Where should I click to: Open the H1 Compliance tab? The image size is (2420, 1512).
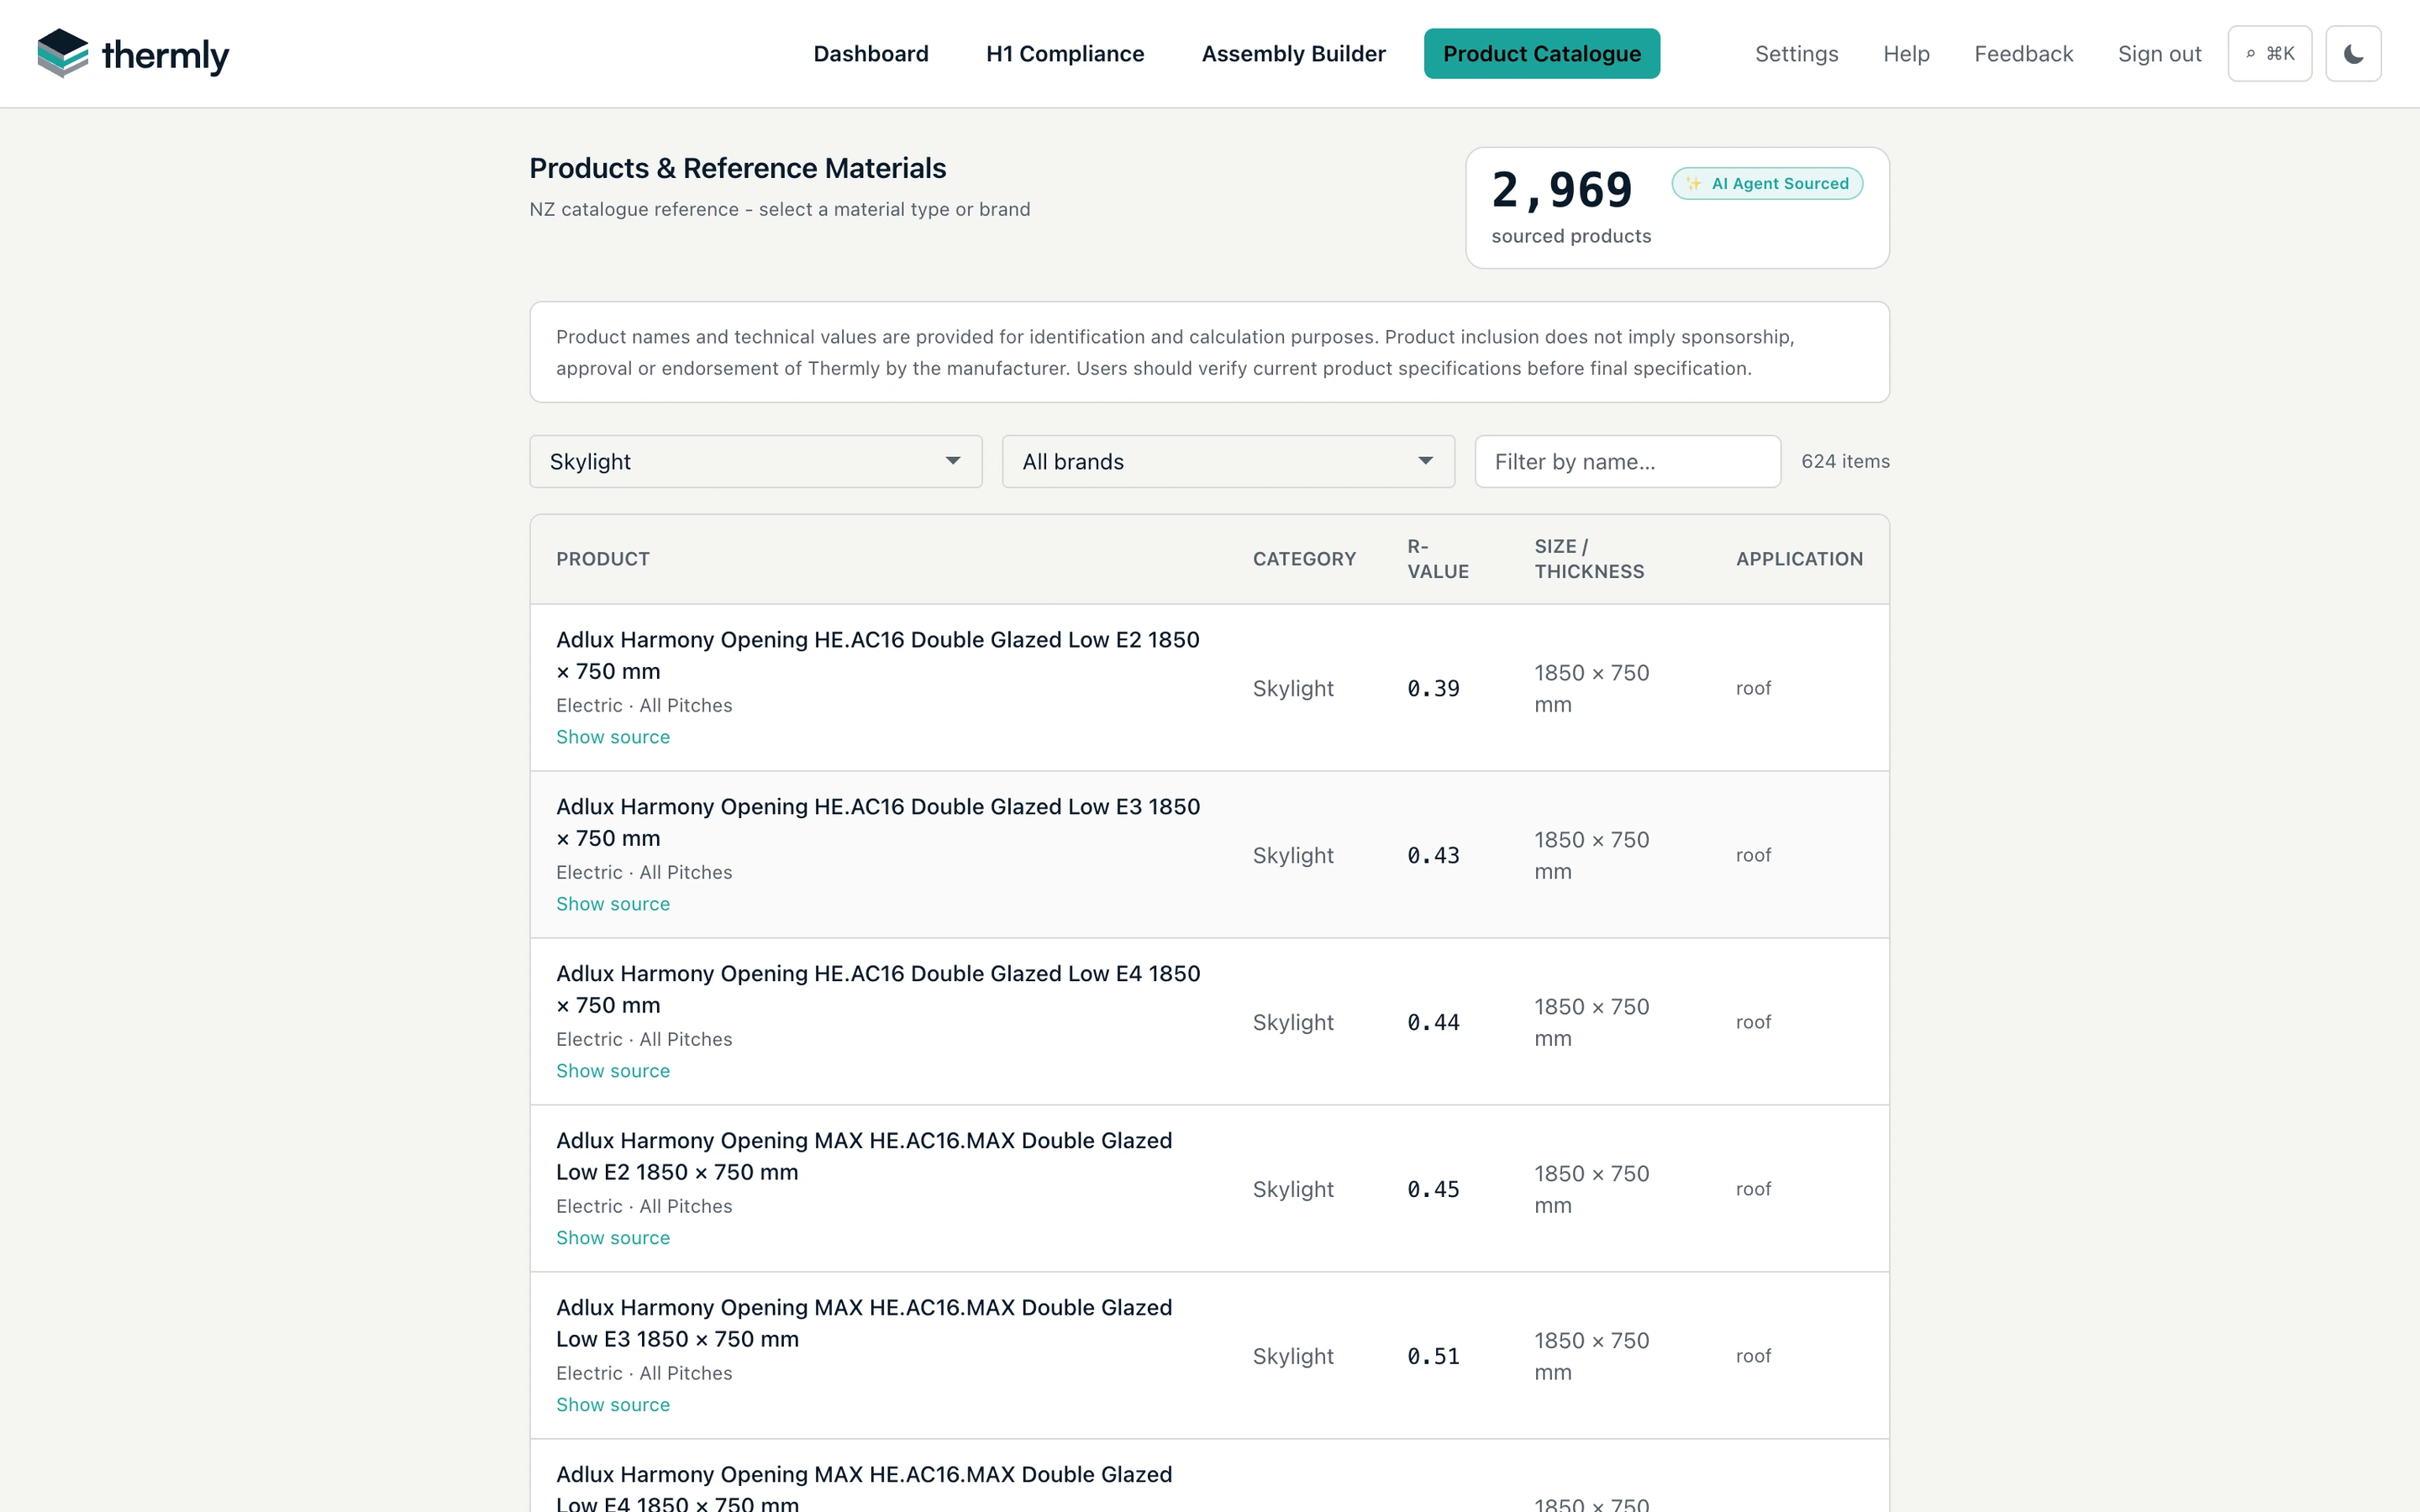tap(1065, 54)
